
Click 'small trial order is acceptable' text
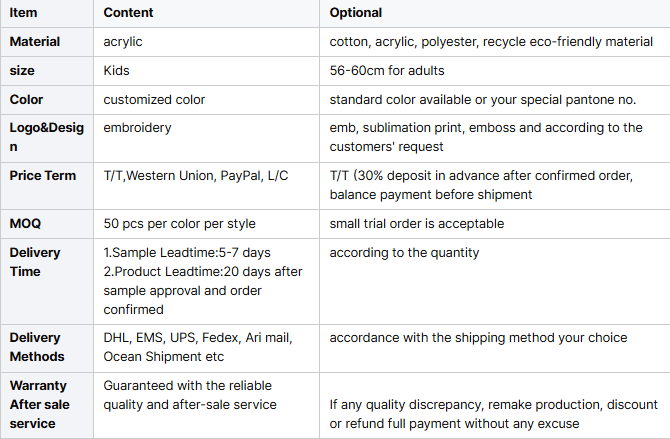[417, 224]
